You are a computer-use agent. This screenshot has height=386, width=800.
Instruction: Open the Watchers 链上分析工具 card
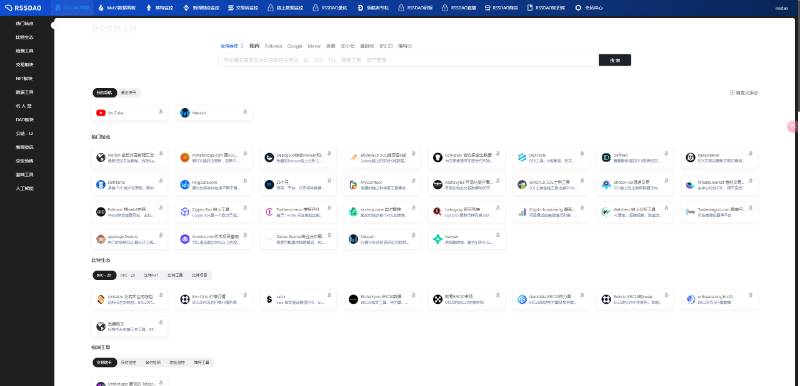[x=635, y=212]
